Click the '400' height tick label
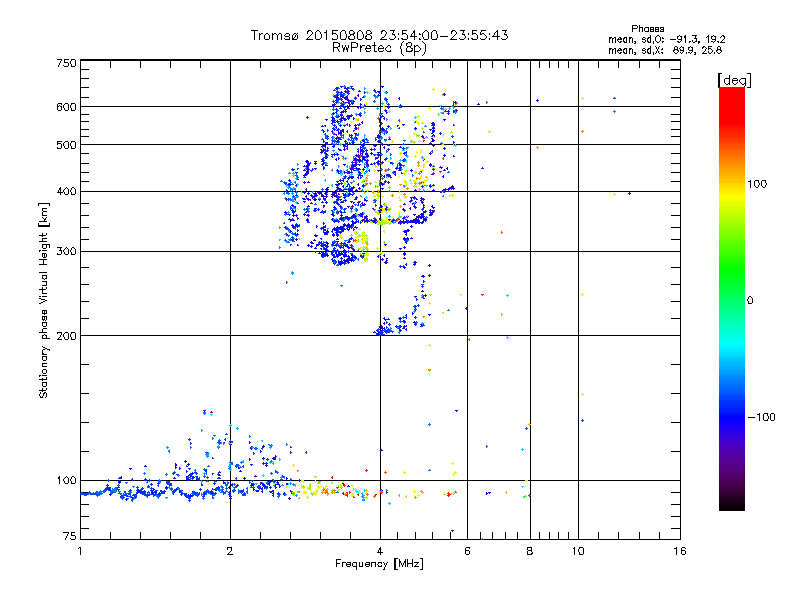The height and width of the screenshot is (600, 800). [x=67, y=191]
